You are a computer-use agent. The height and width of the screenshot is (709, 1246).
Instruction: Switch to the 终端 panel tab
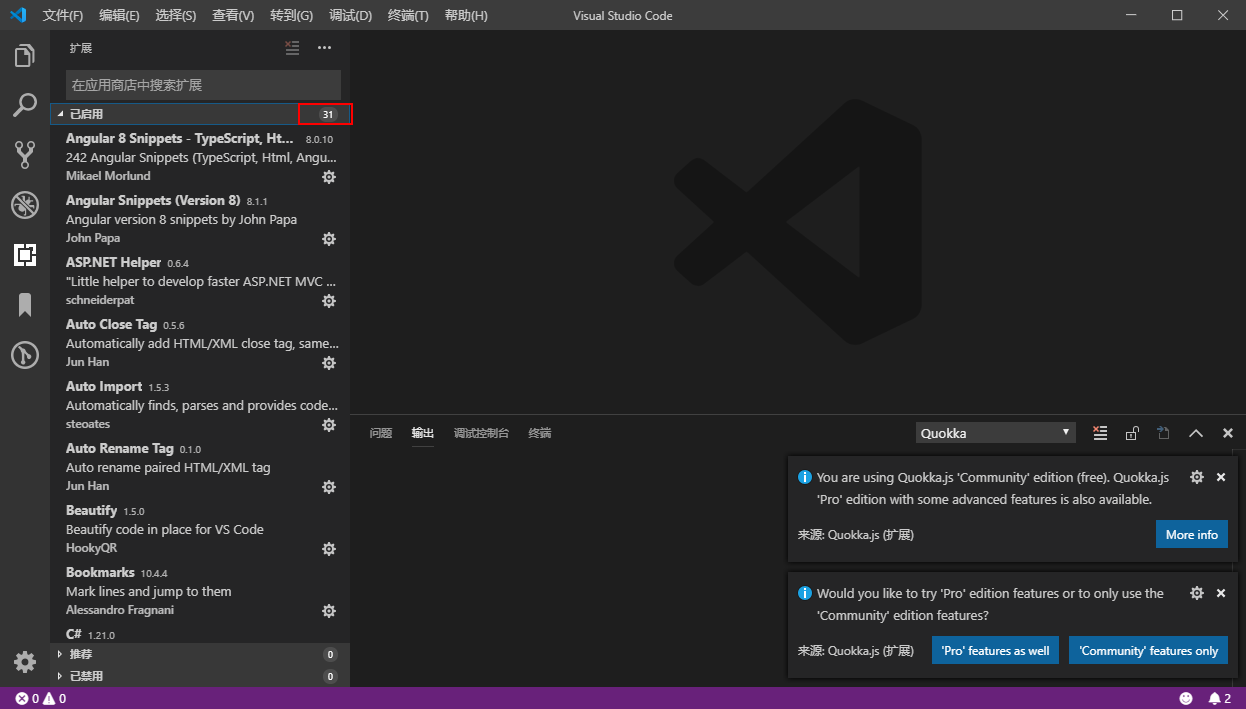[x=540, y=433]
